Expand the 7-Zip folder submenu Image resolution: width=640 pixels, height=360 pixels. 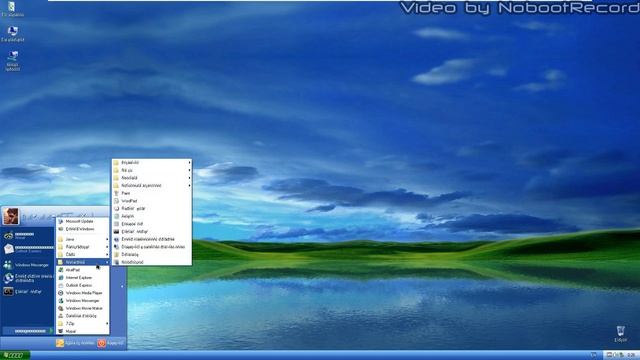(x=83, y=323)
